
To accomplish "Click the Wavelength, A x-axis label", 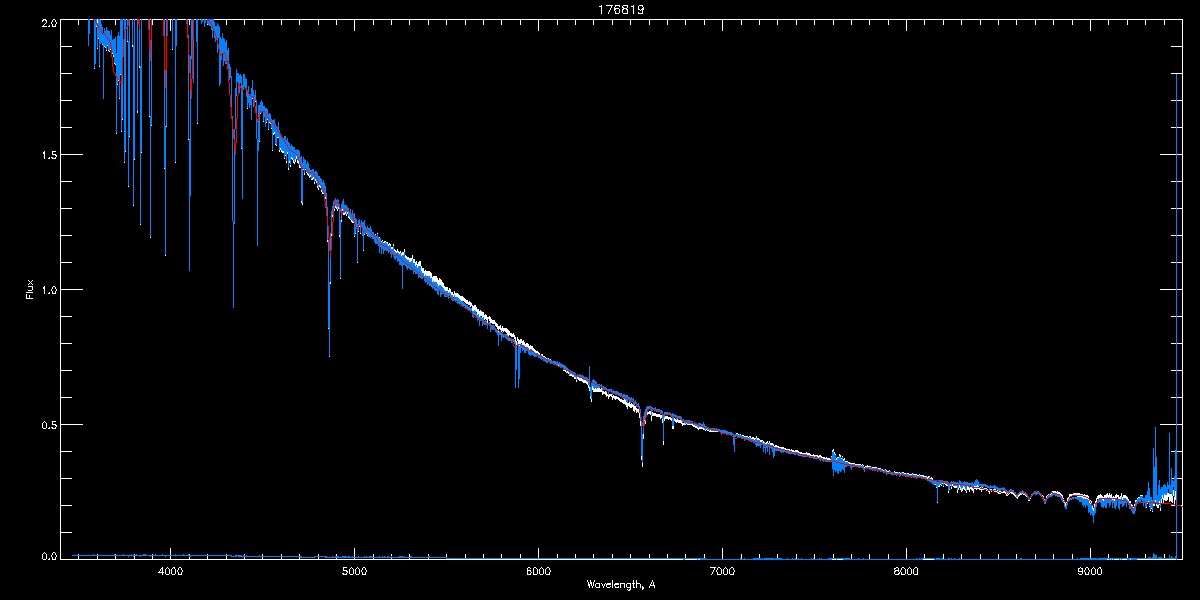I will (620, 584).
